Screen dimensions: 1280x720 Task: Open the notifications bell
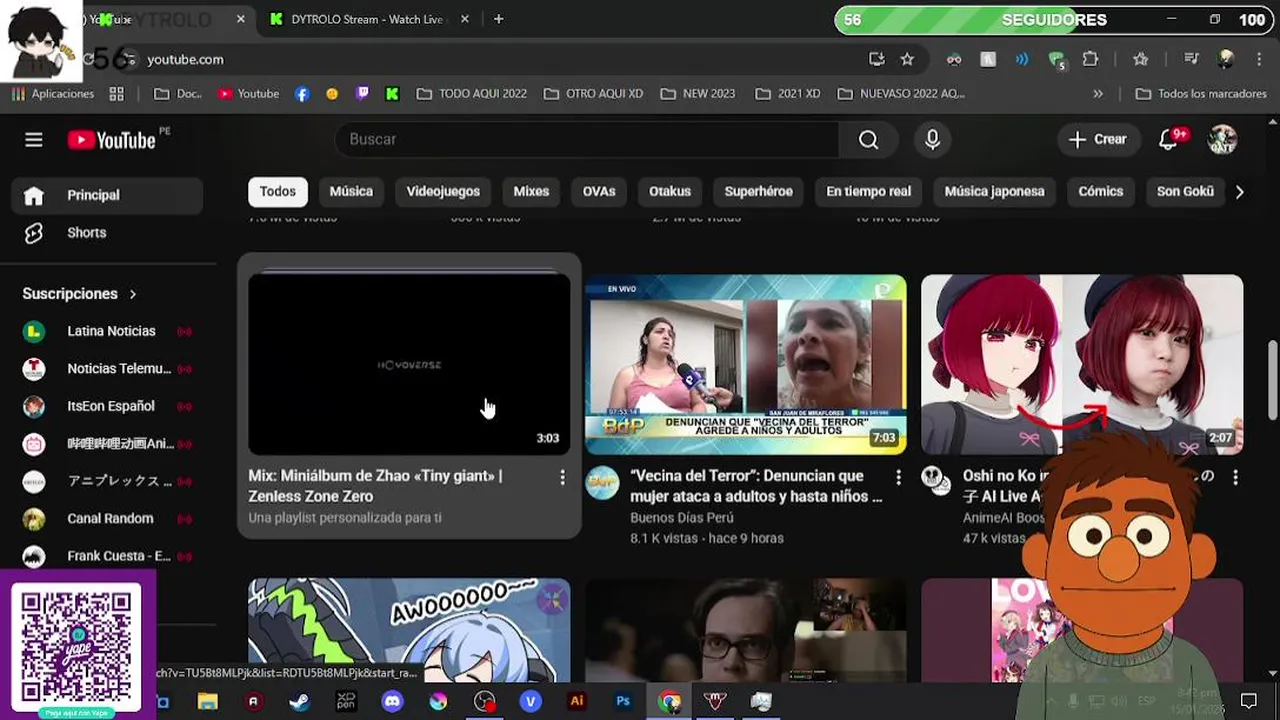tap(1168, 140)
